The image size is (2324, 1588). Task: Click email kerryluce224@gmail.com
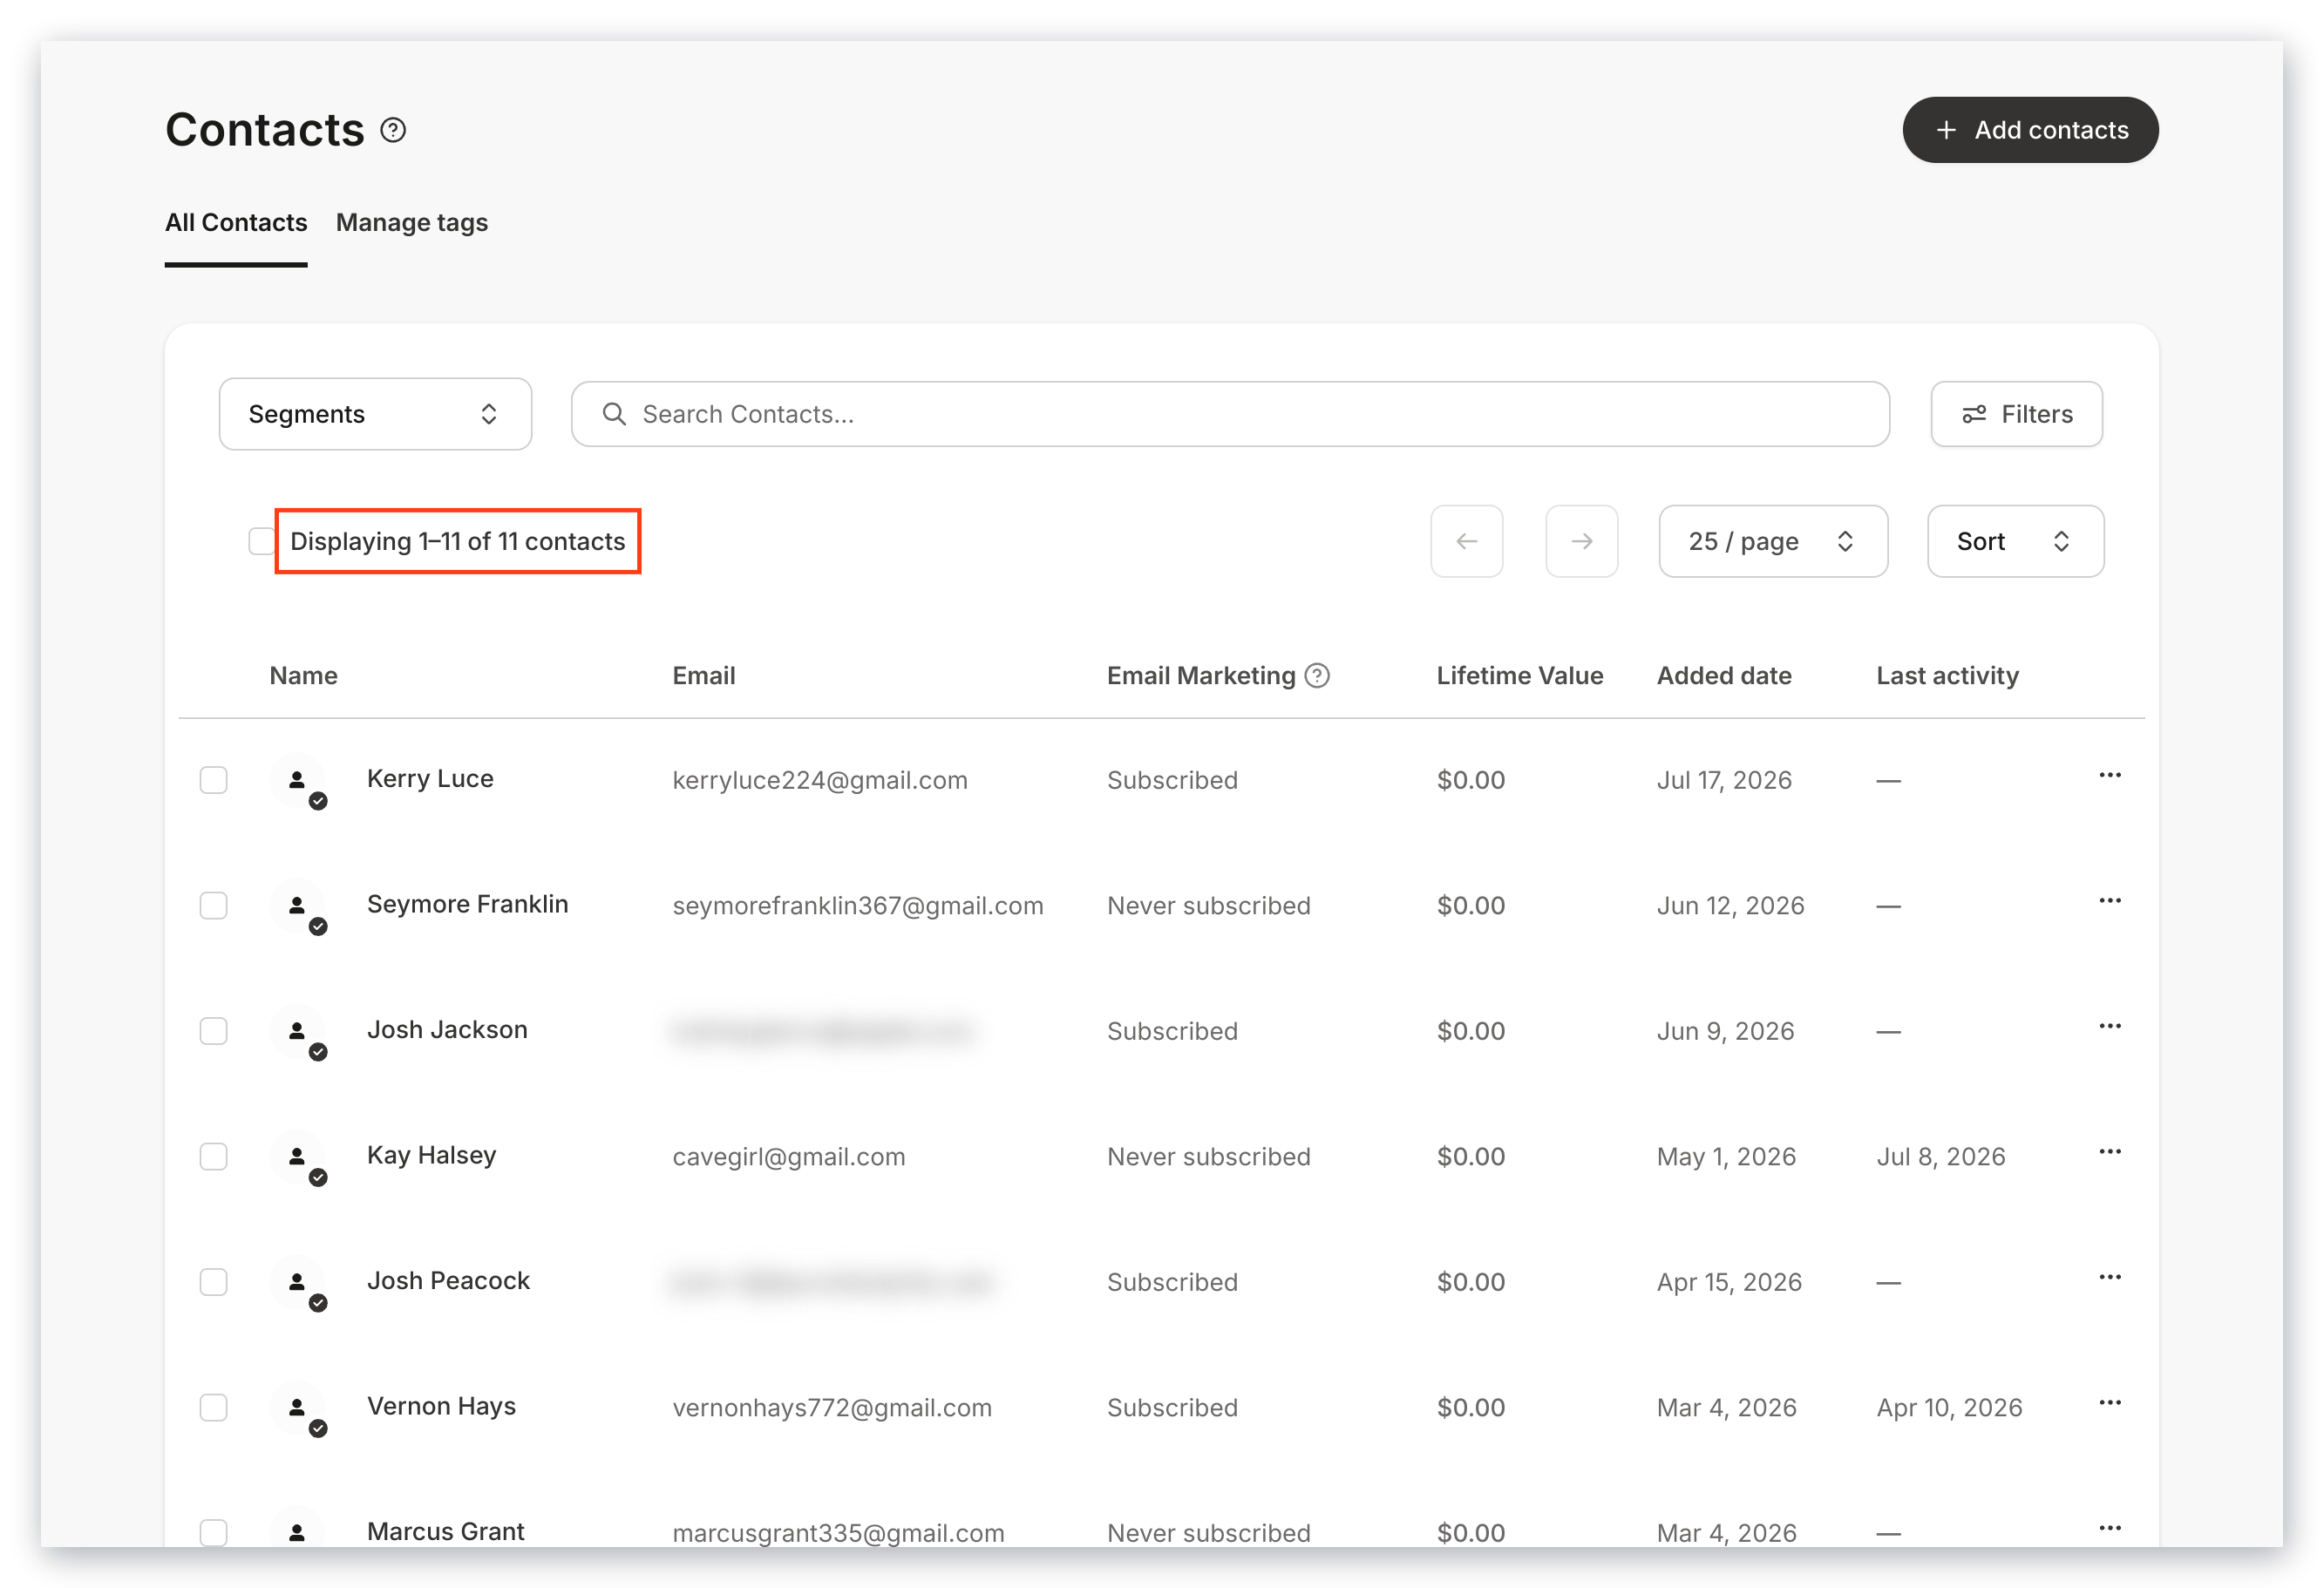click(x=820, y=780)
